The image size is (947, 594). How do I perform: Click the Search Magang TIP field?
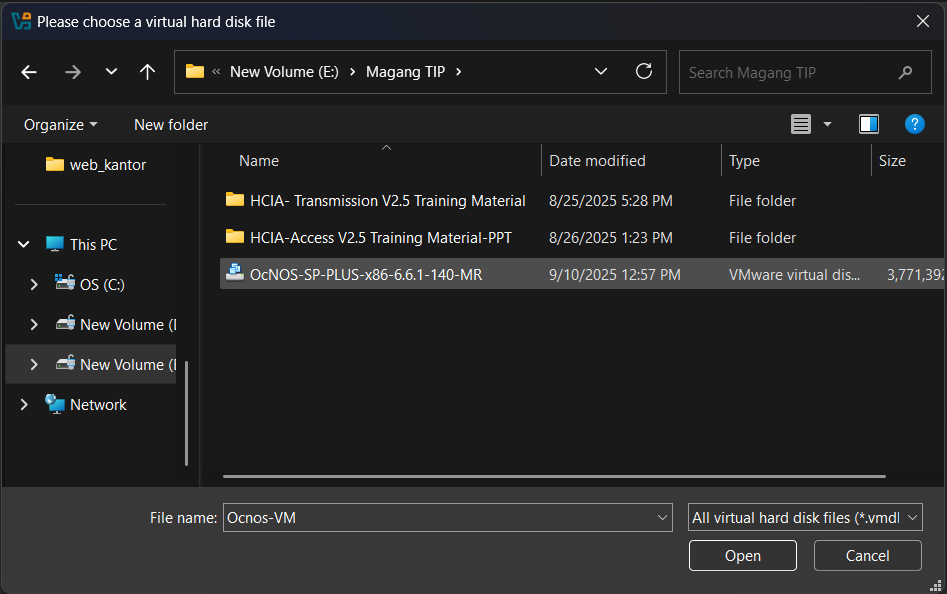coord(790,73)
